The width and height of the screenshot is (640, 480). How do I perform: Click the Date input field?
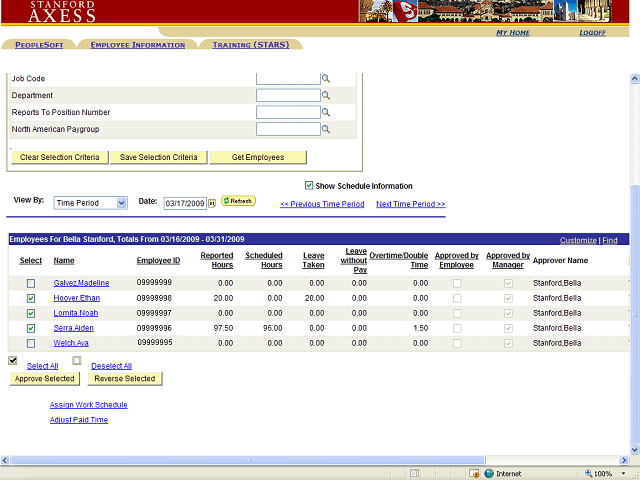click(185, 203)
